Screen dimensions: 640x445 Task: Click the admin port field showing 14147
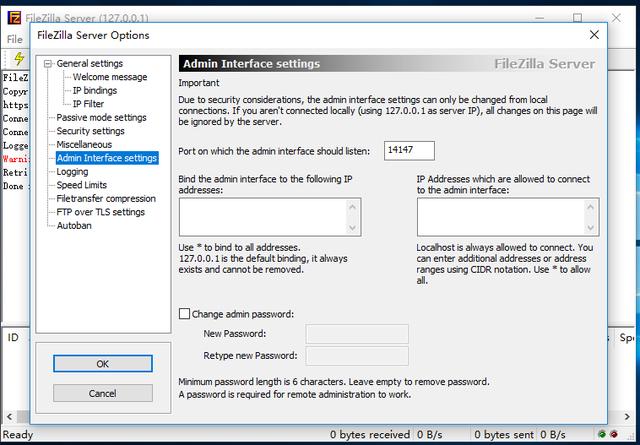[409, 151]
